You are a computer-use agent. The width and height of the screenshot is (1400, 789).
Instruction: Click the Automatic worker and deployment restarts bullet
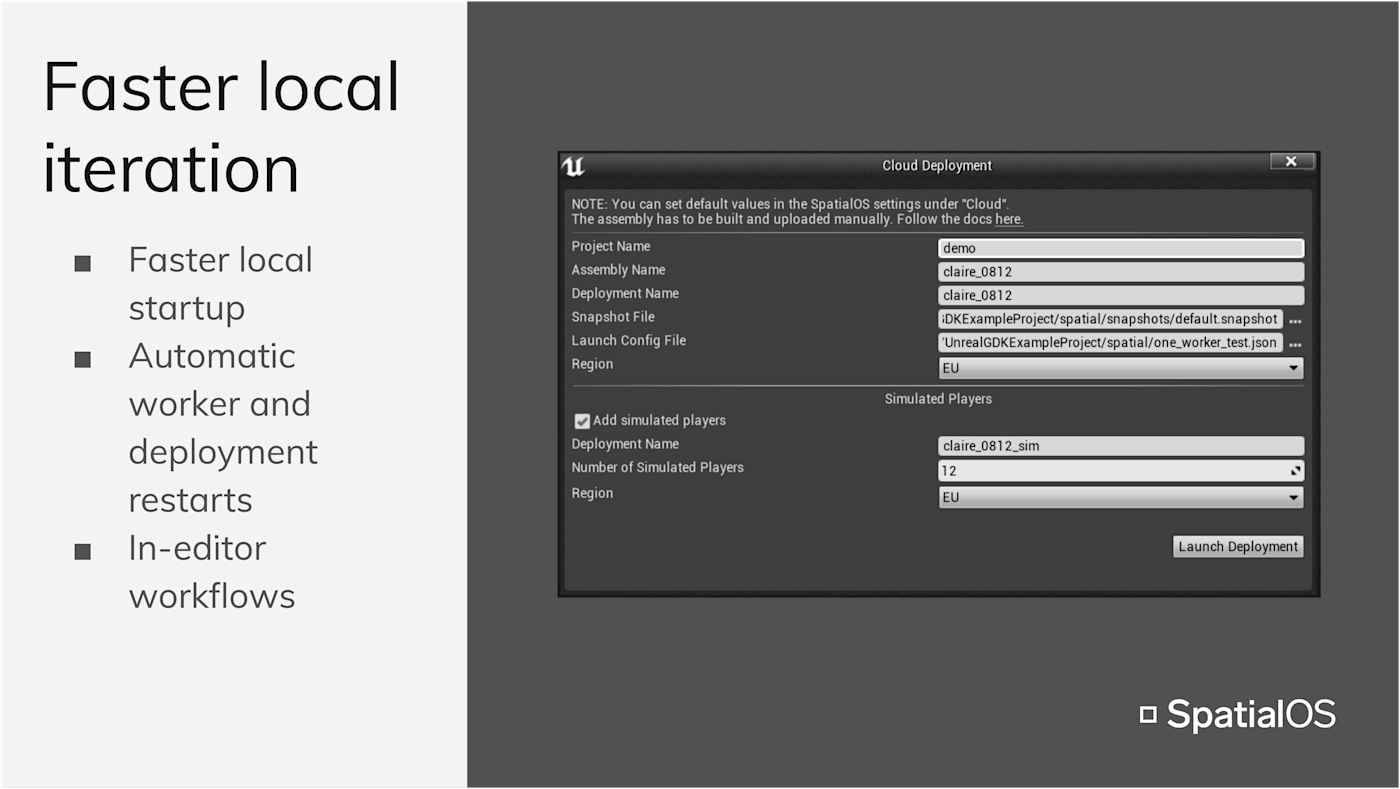click(223, 428)
